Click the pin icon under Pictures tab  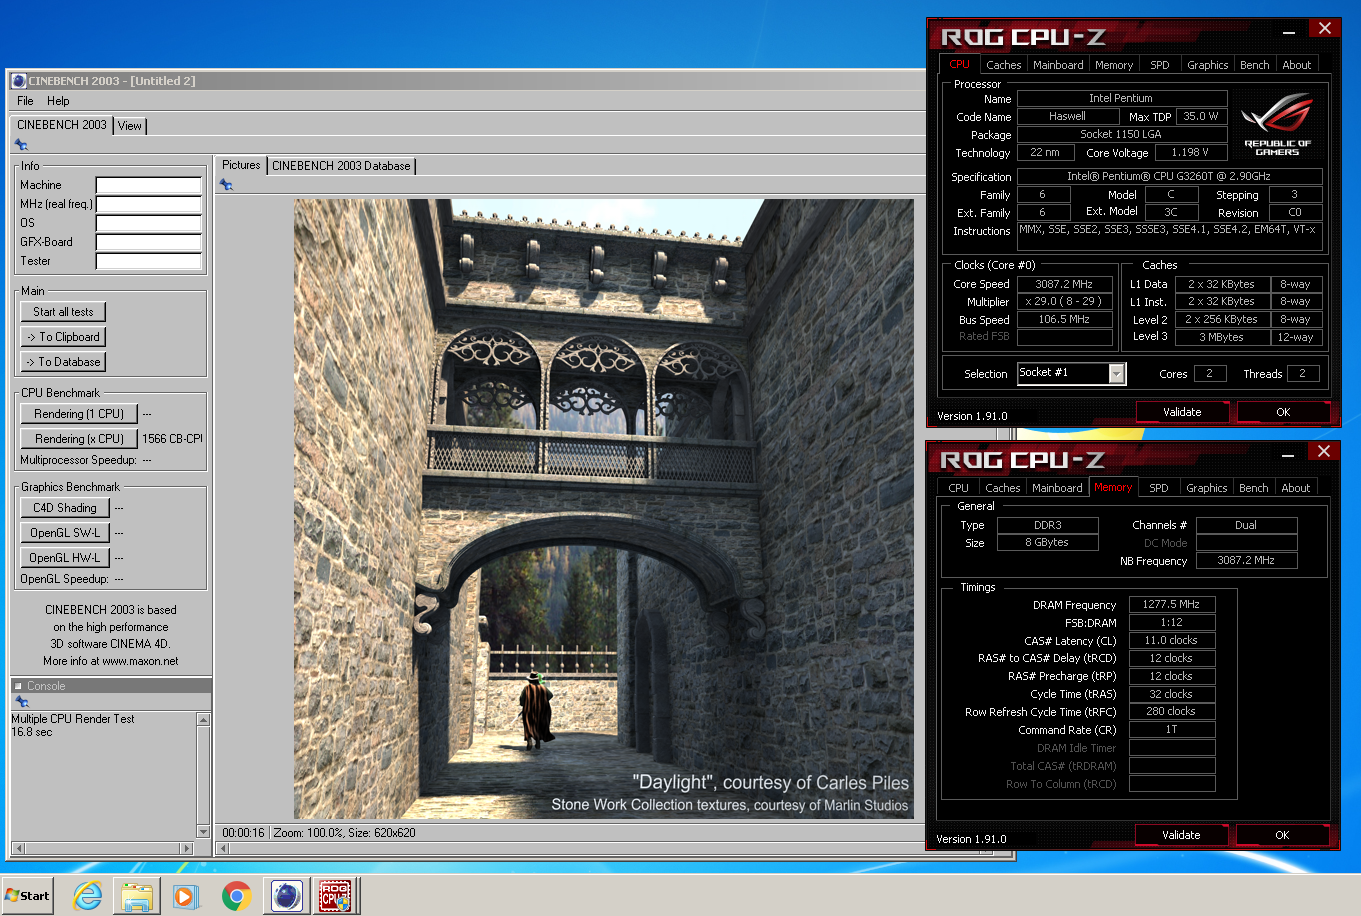pos(226,185)
